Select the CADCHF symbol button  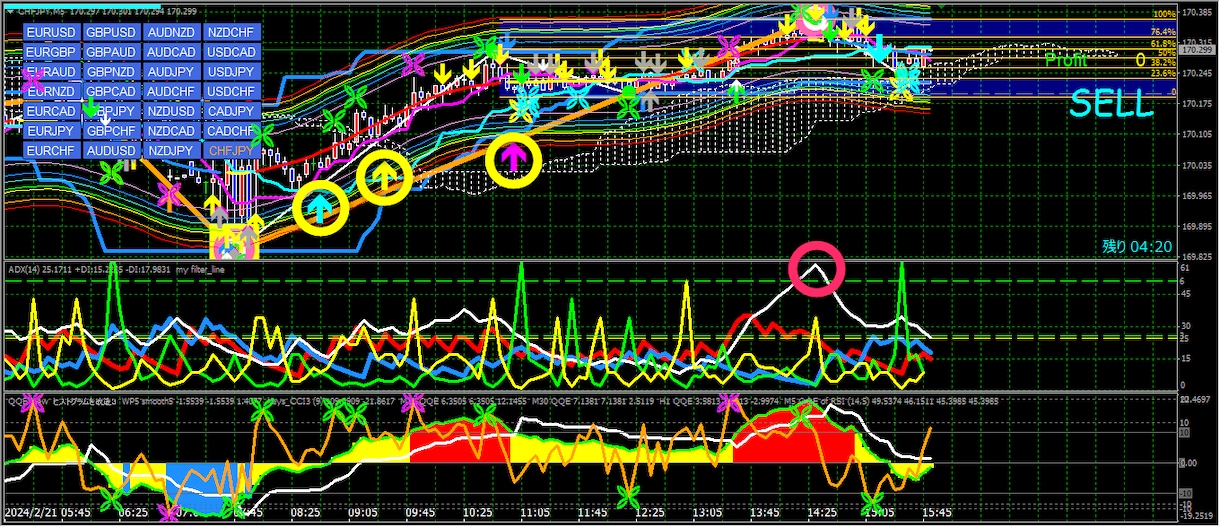coord(231,131)
